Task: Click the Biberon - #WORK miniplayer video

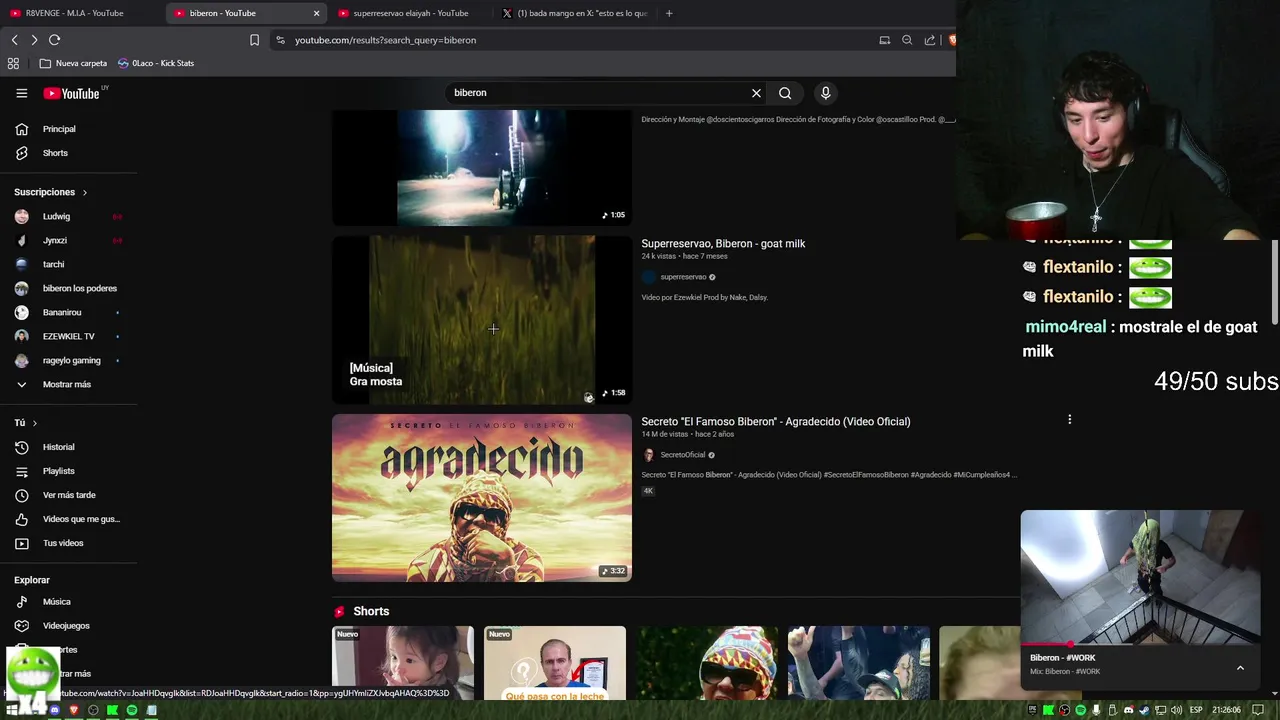Action: [x=1140, y=577]
